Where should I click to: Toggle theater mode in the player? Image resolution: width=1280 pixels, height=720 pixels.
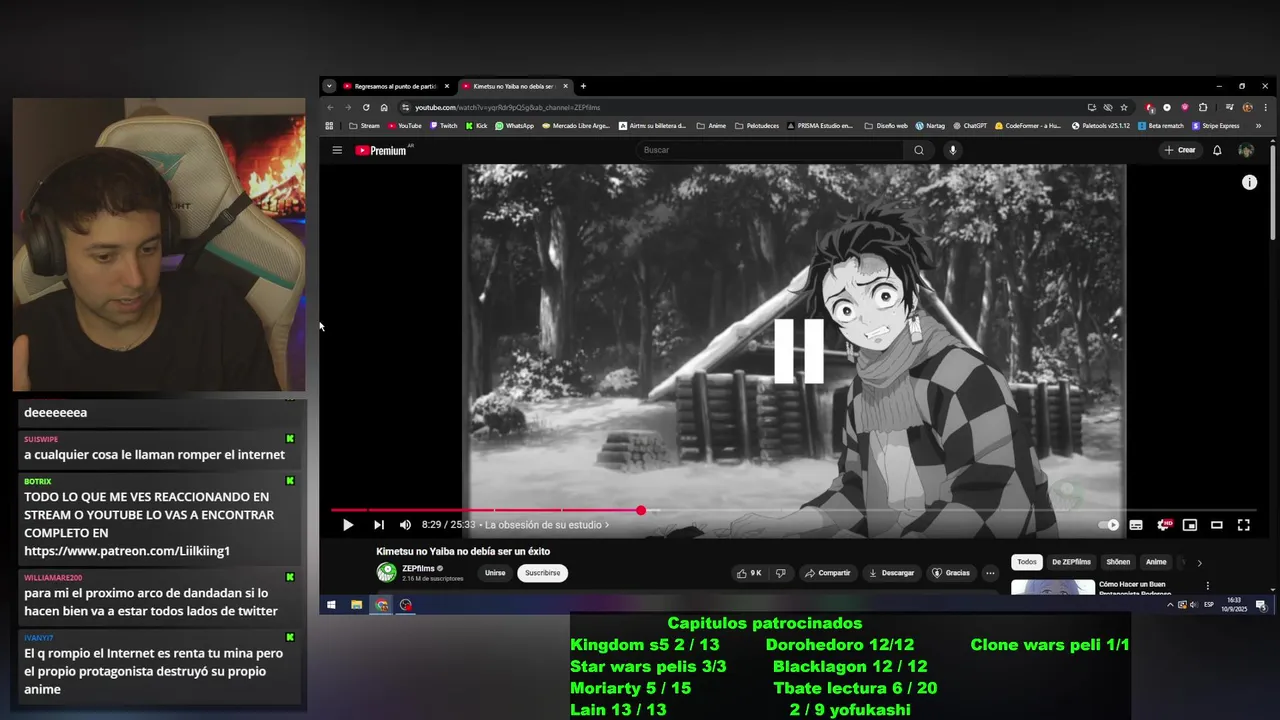(1217, 525)
